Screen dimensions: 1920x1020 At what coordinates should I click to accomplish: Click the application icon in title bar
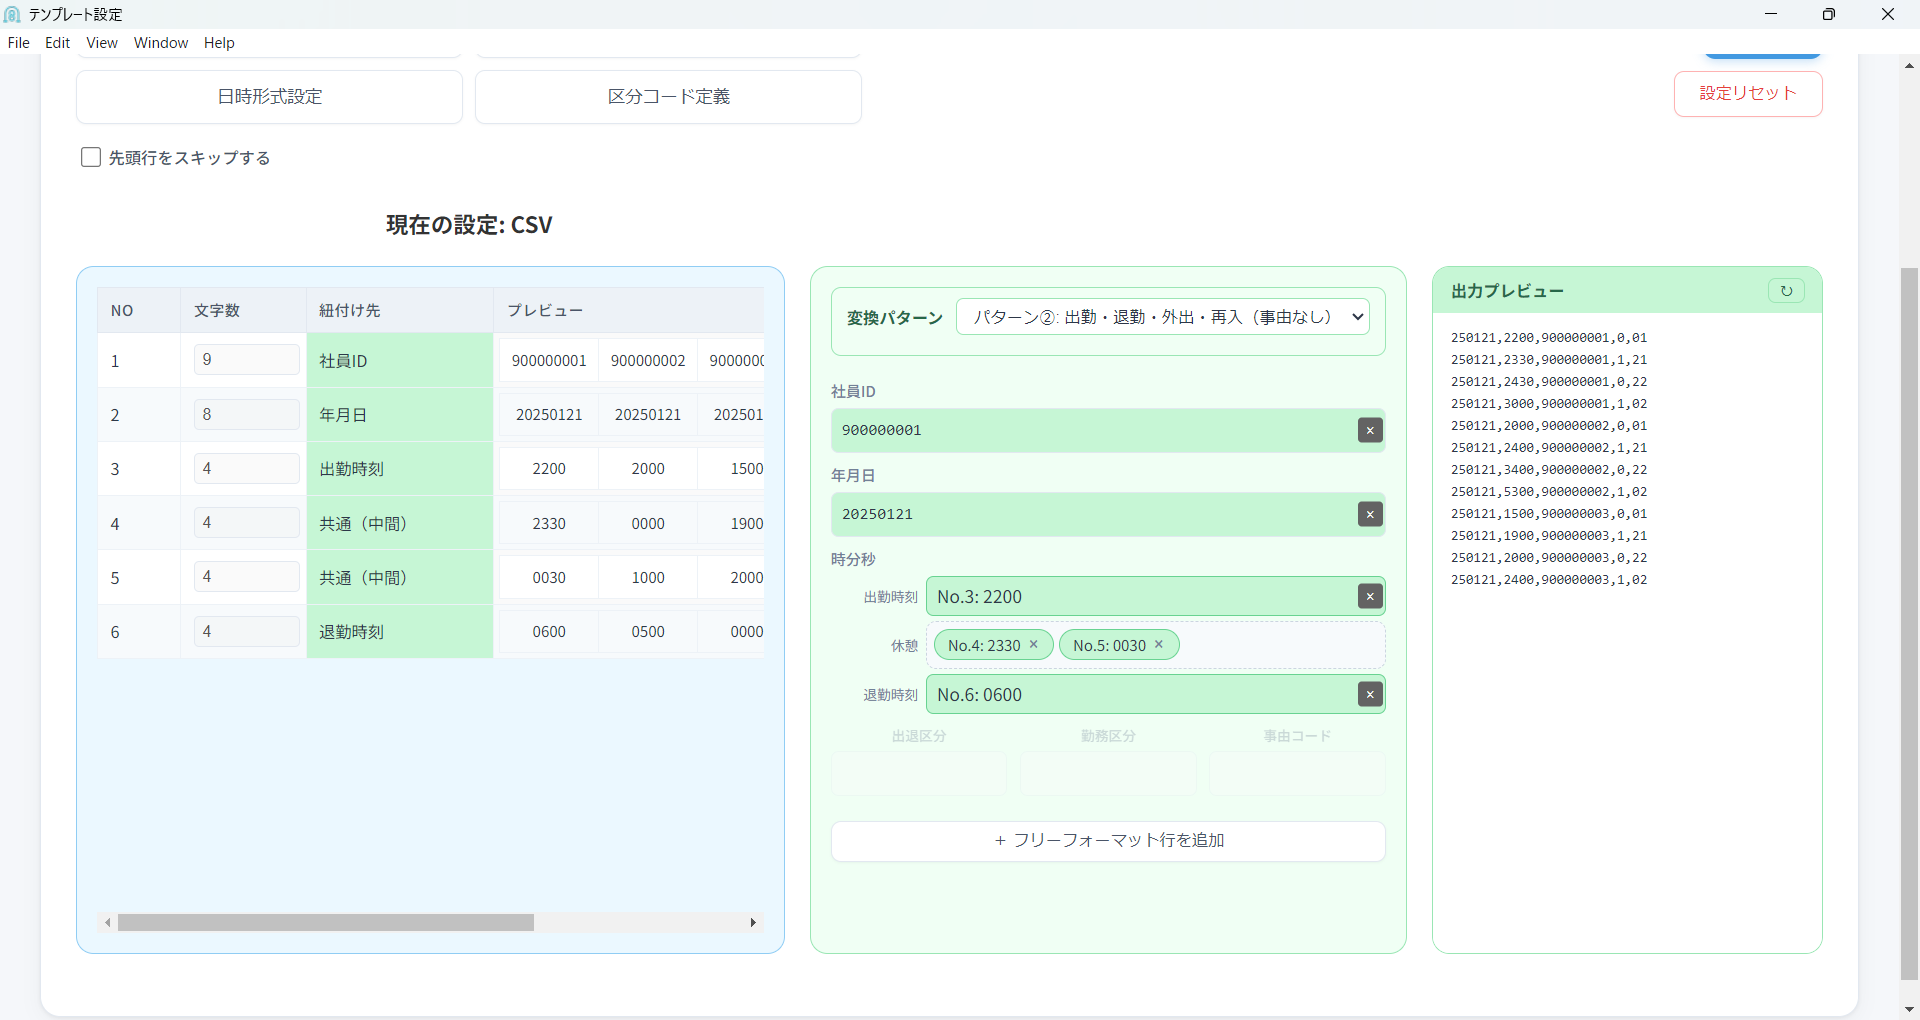pyautogui.click(x=12, y=14)
